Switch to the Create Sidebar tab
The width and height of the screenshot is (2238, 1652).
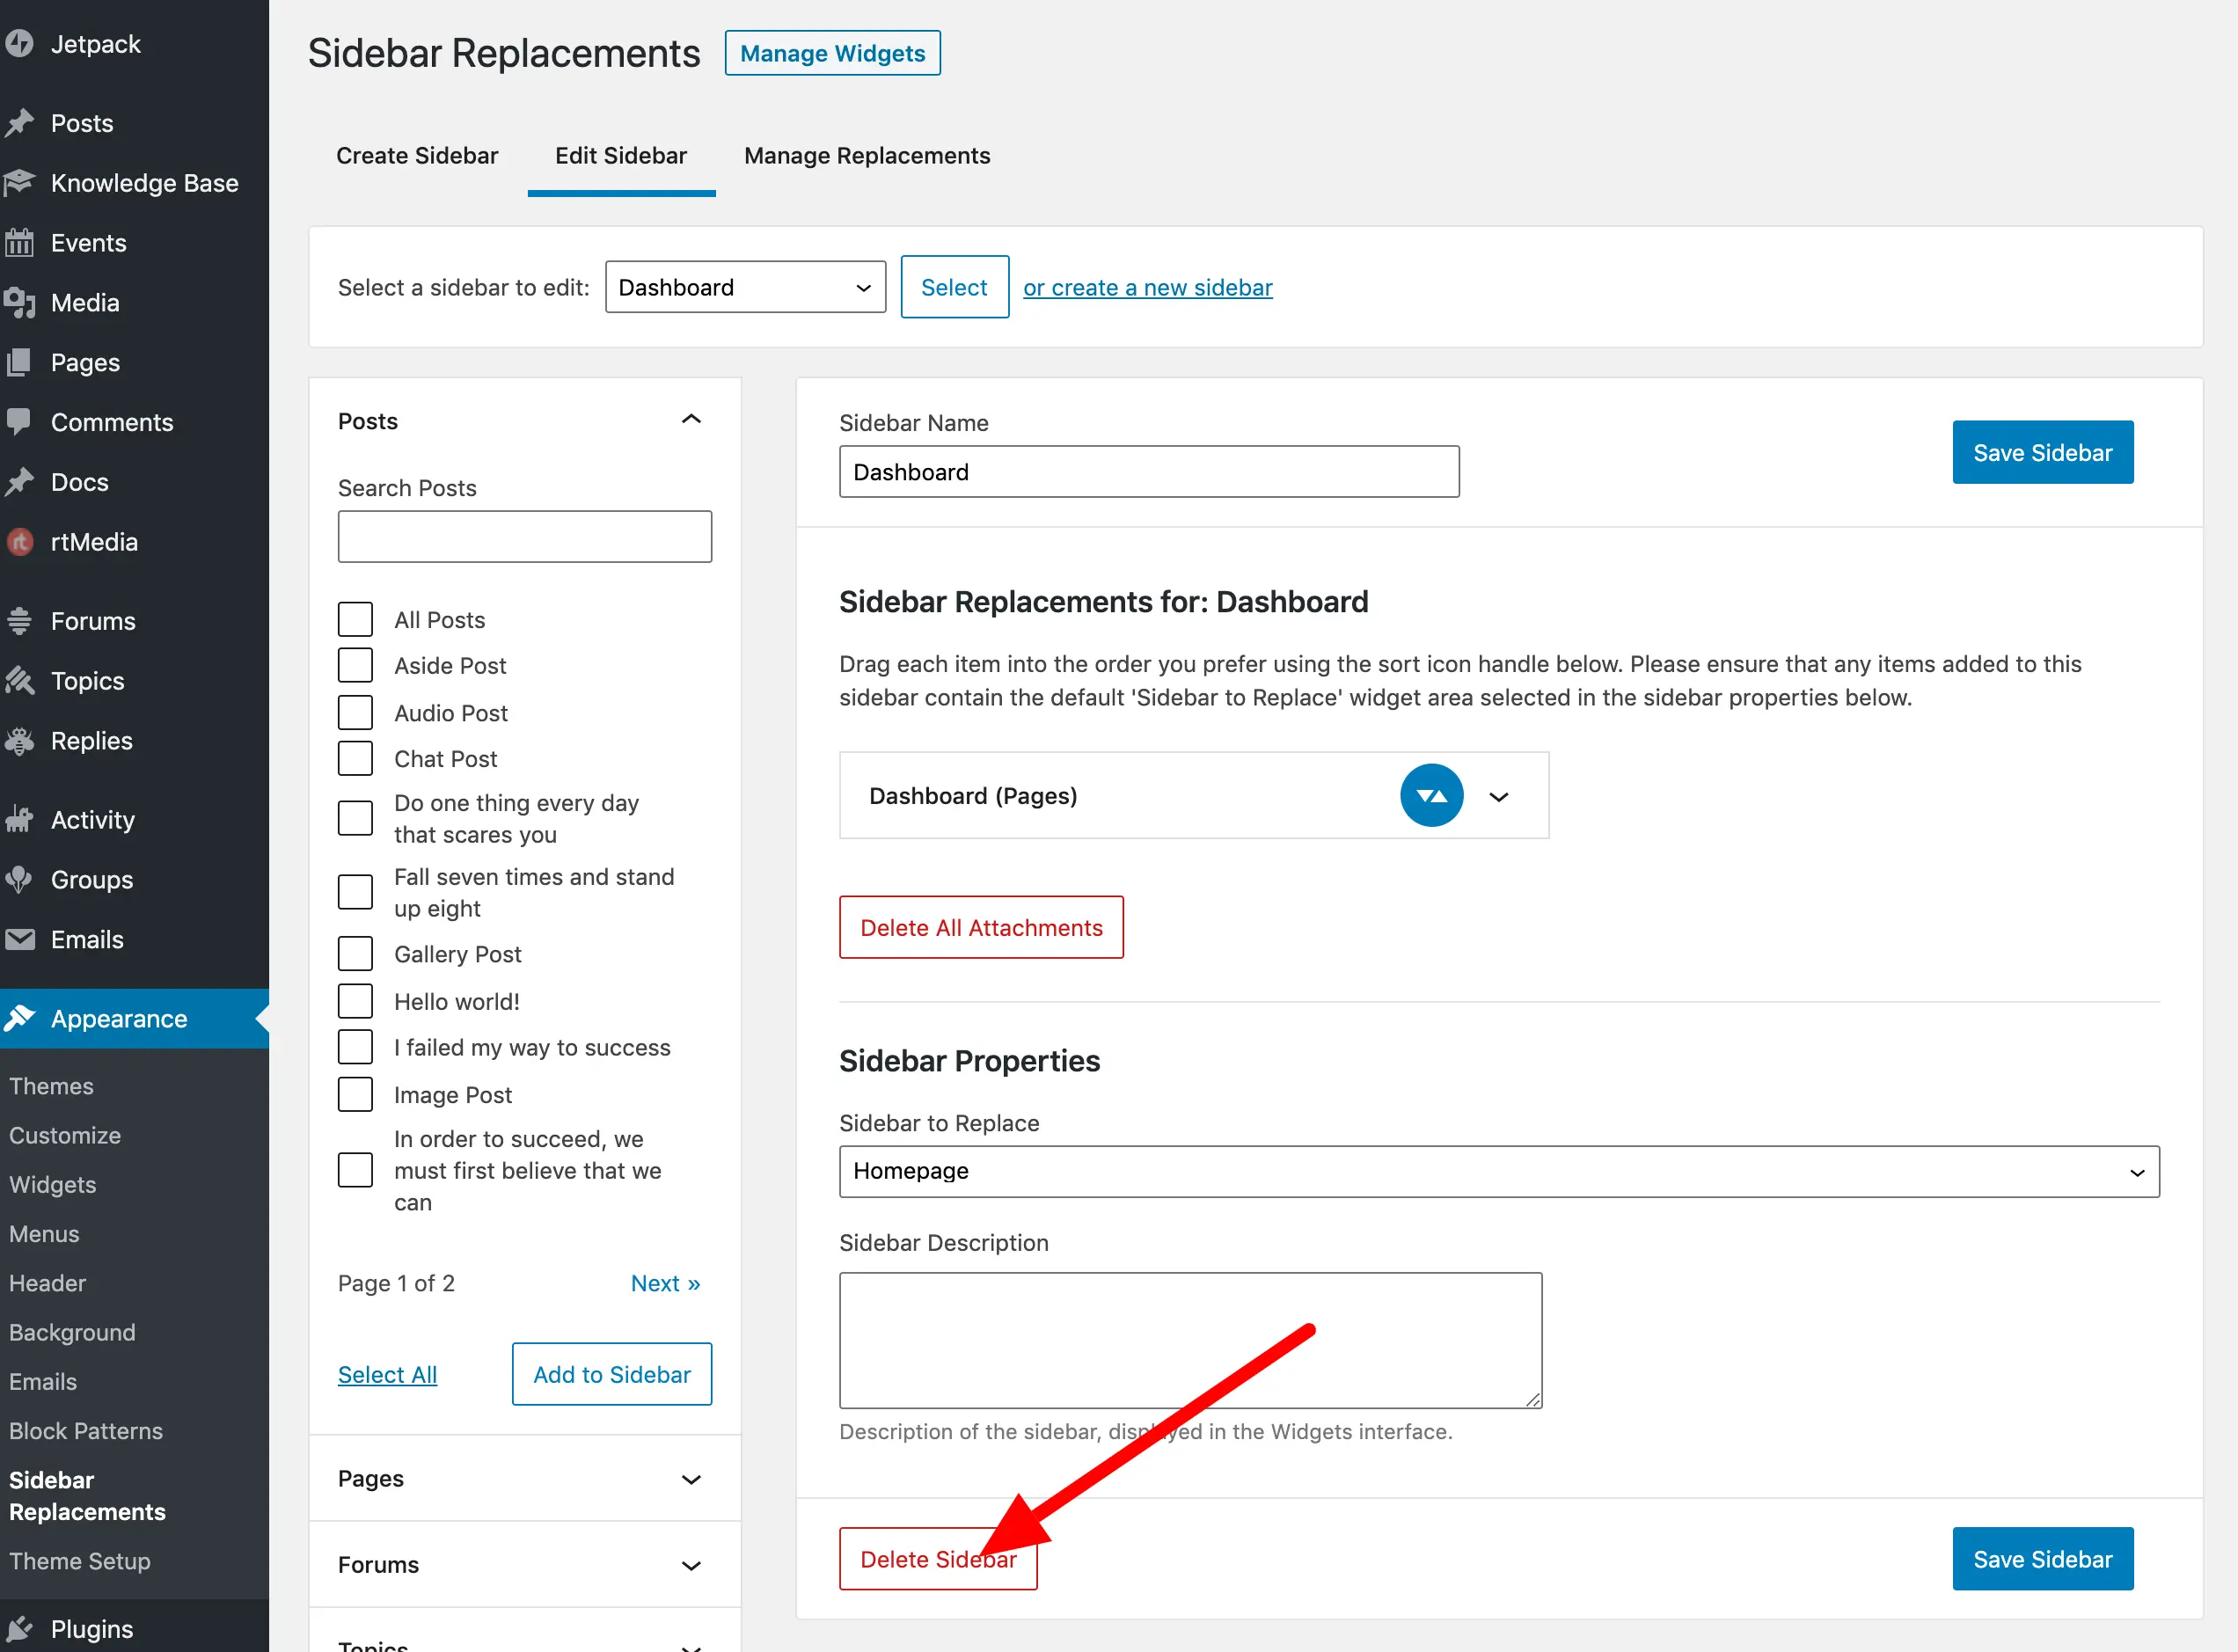tap(417, 156)
